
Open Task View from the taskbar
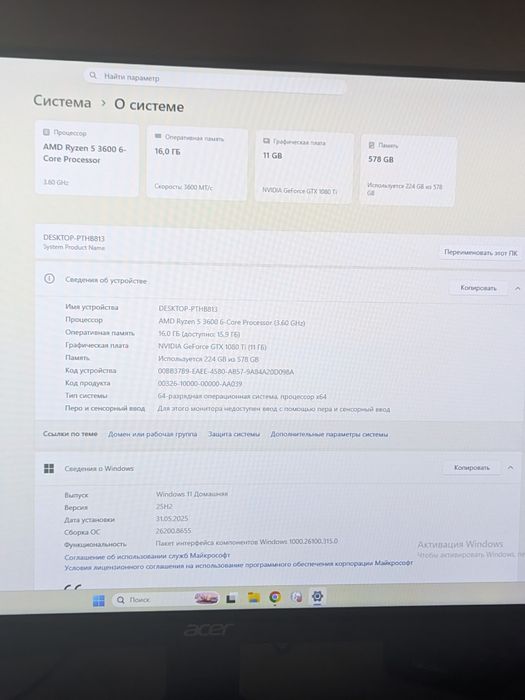pos(231,599)
